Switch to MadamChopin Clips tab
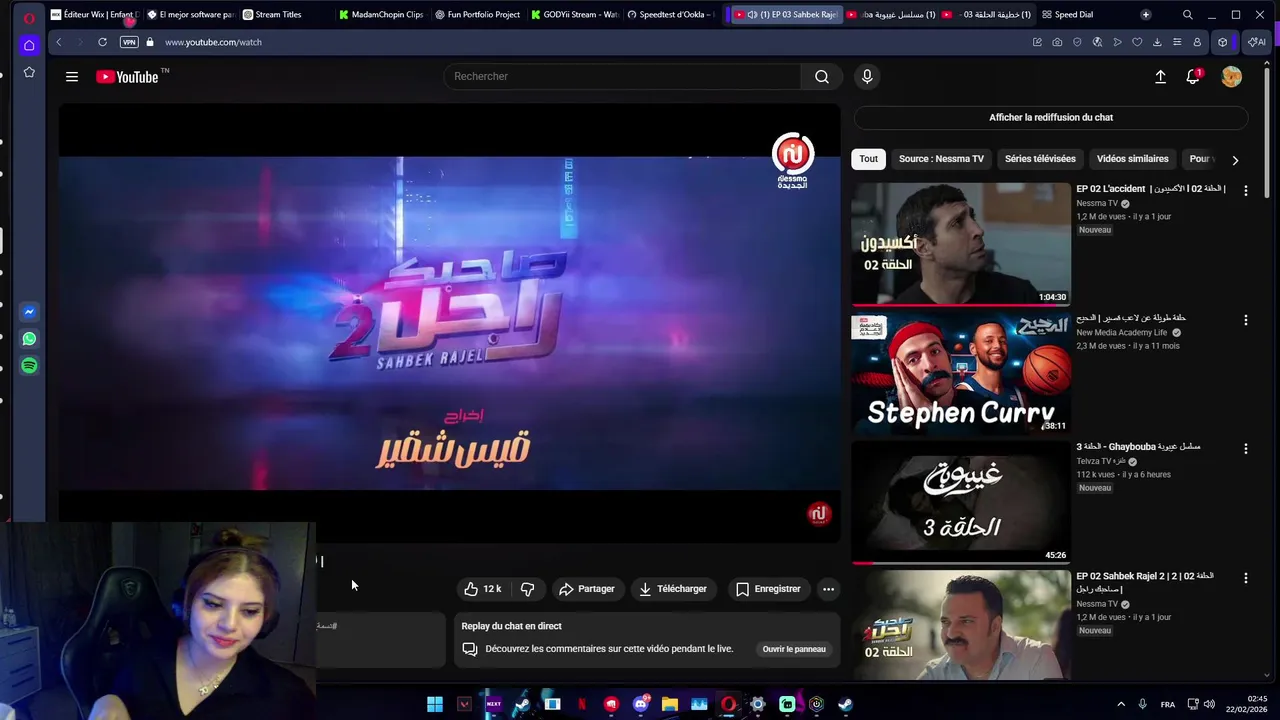This screenshot has height=720, width=1280. pos(381,15)
